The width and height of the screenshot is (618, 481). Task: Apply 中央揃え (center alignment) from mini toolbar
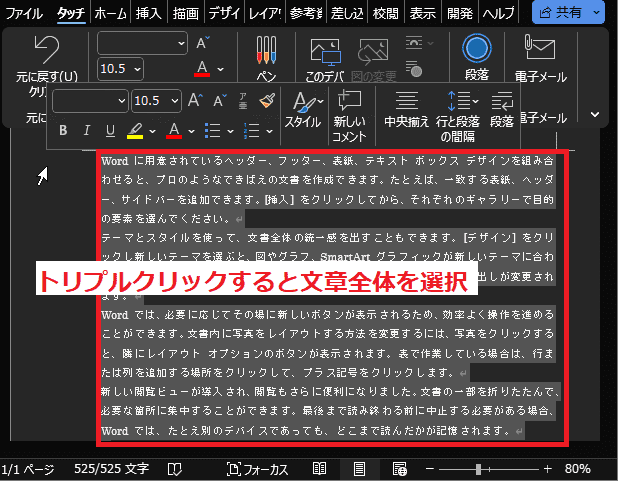tap(406, 101)
